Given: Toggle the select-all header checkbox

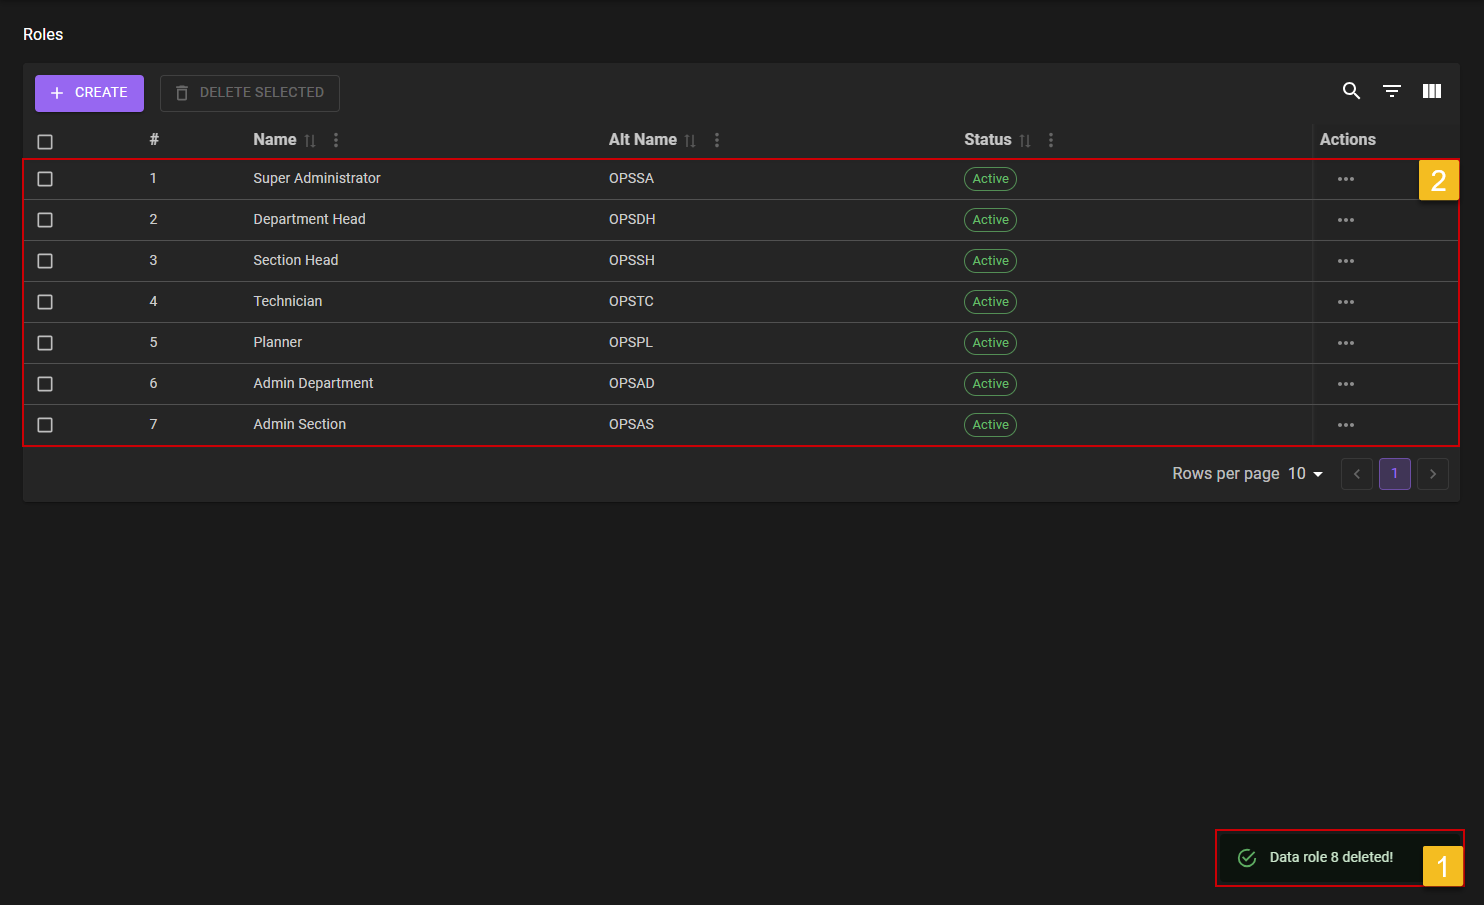Looking at the screenshot, I should point(45,142).
